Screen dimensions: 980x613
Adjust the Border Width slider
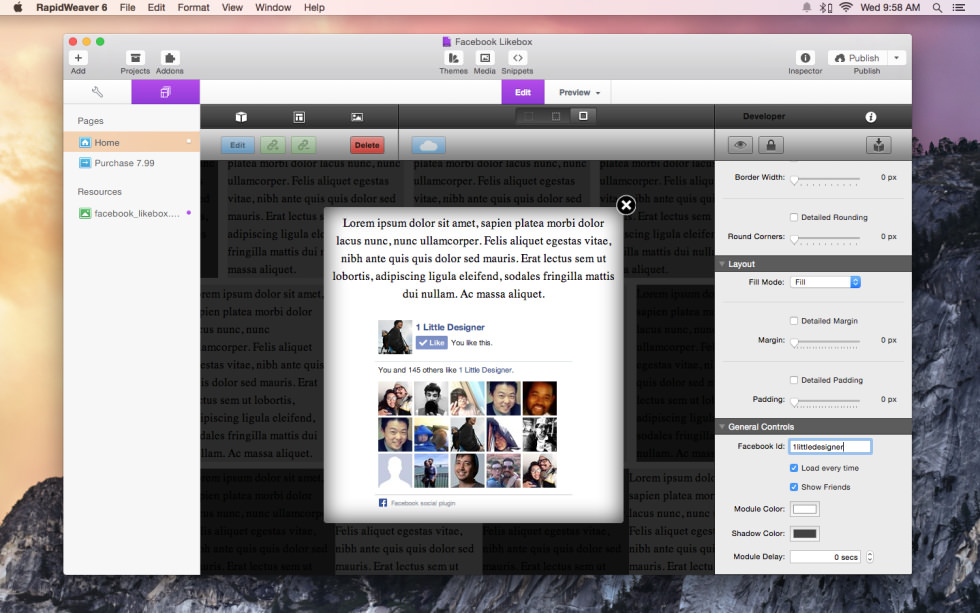click(x=825, y=179)
